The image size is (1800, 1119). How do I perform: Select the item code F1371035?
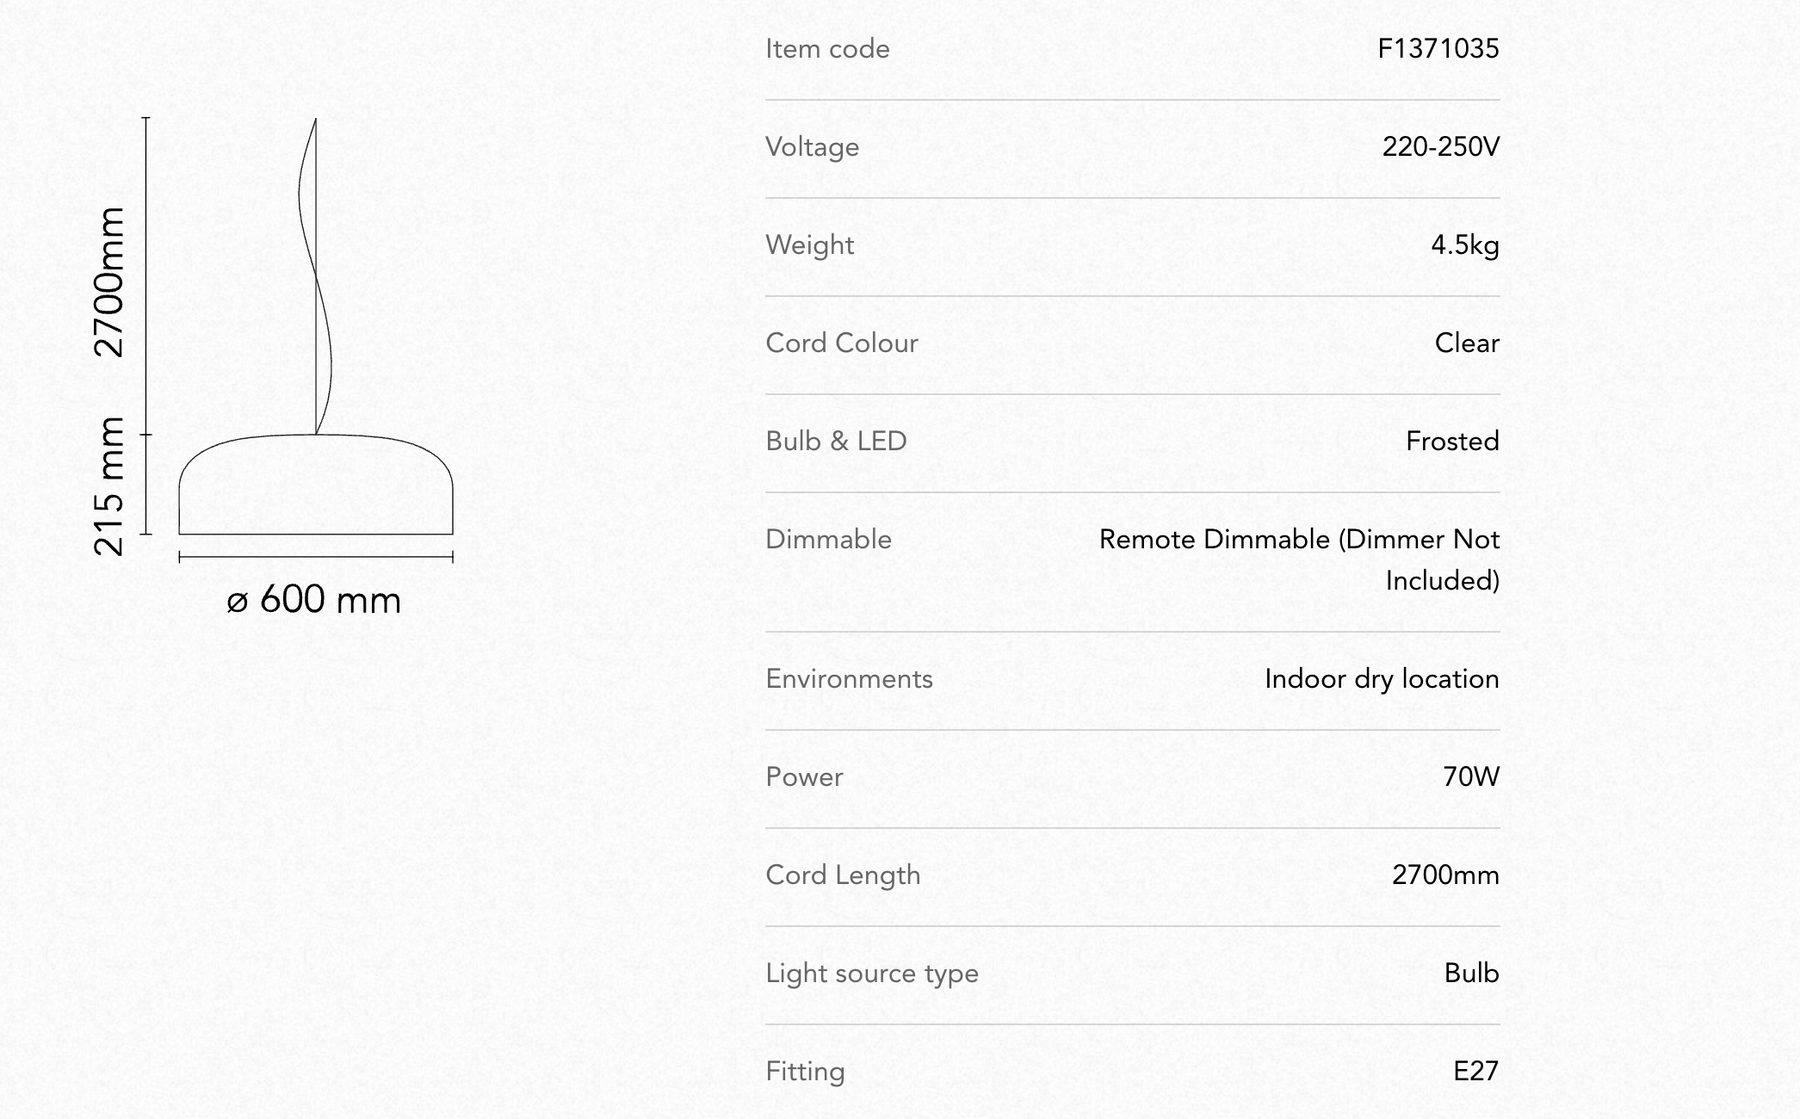click(1438, 49)
